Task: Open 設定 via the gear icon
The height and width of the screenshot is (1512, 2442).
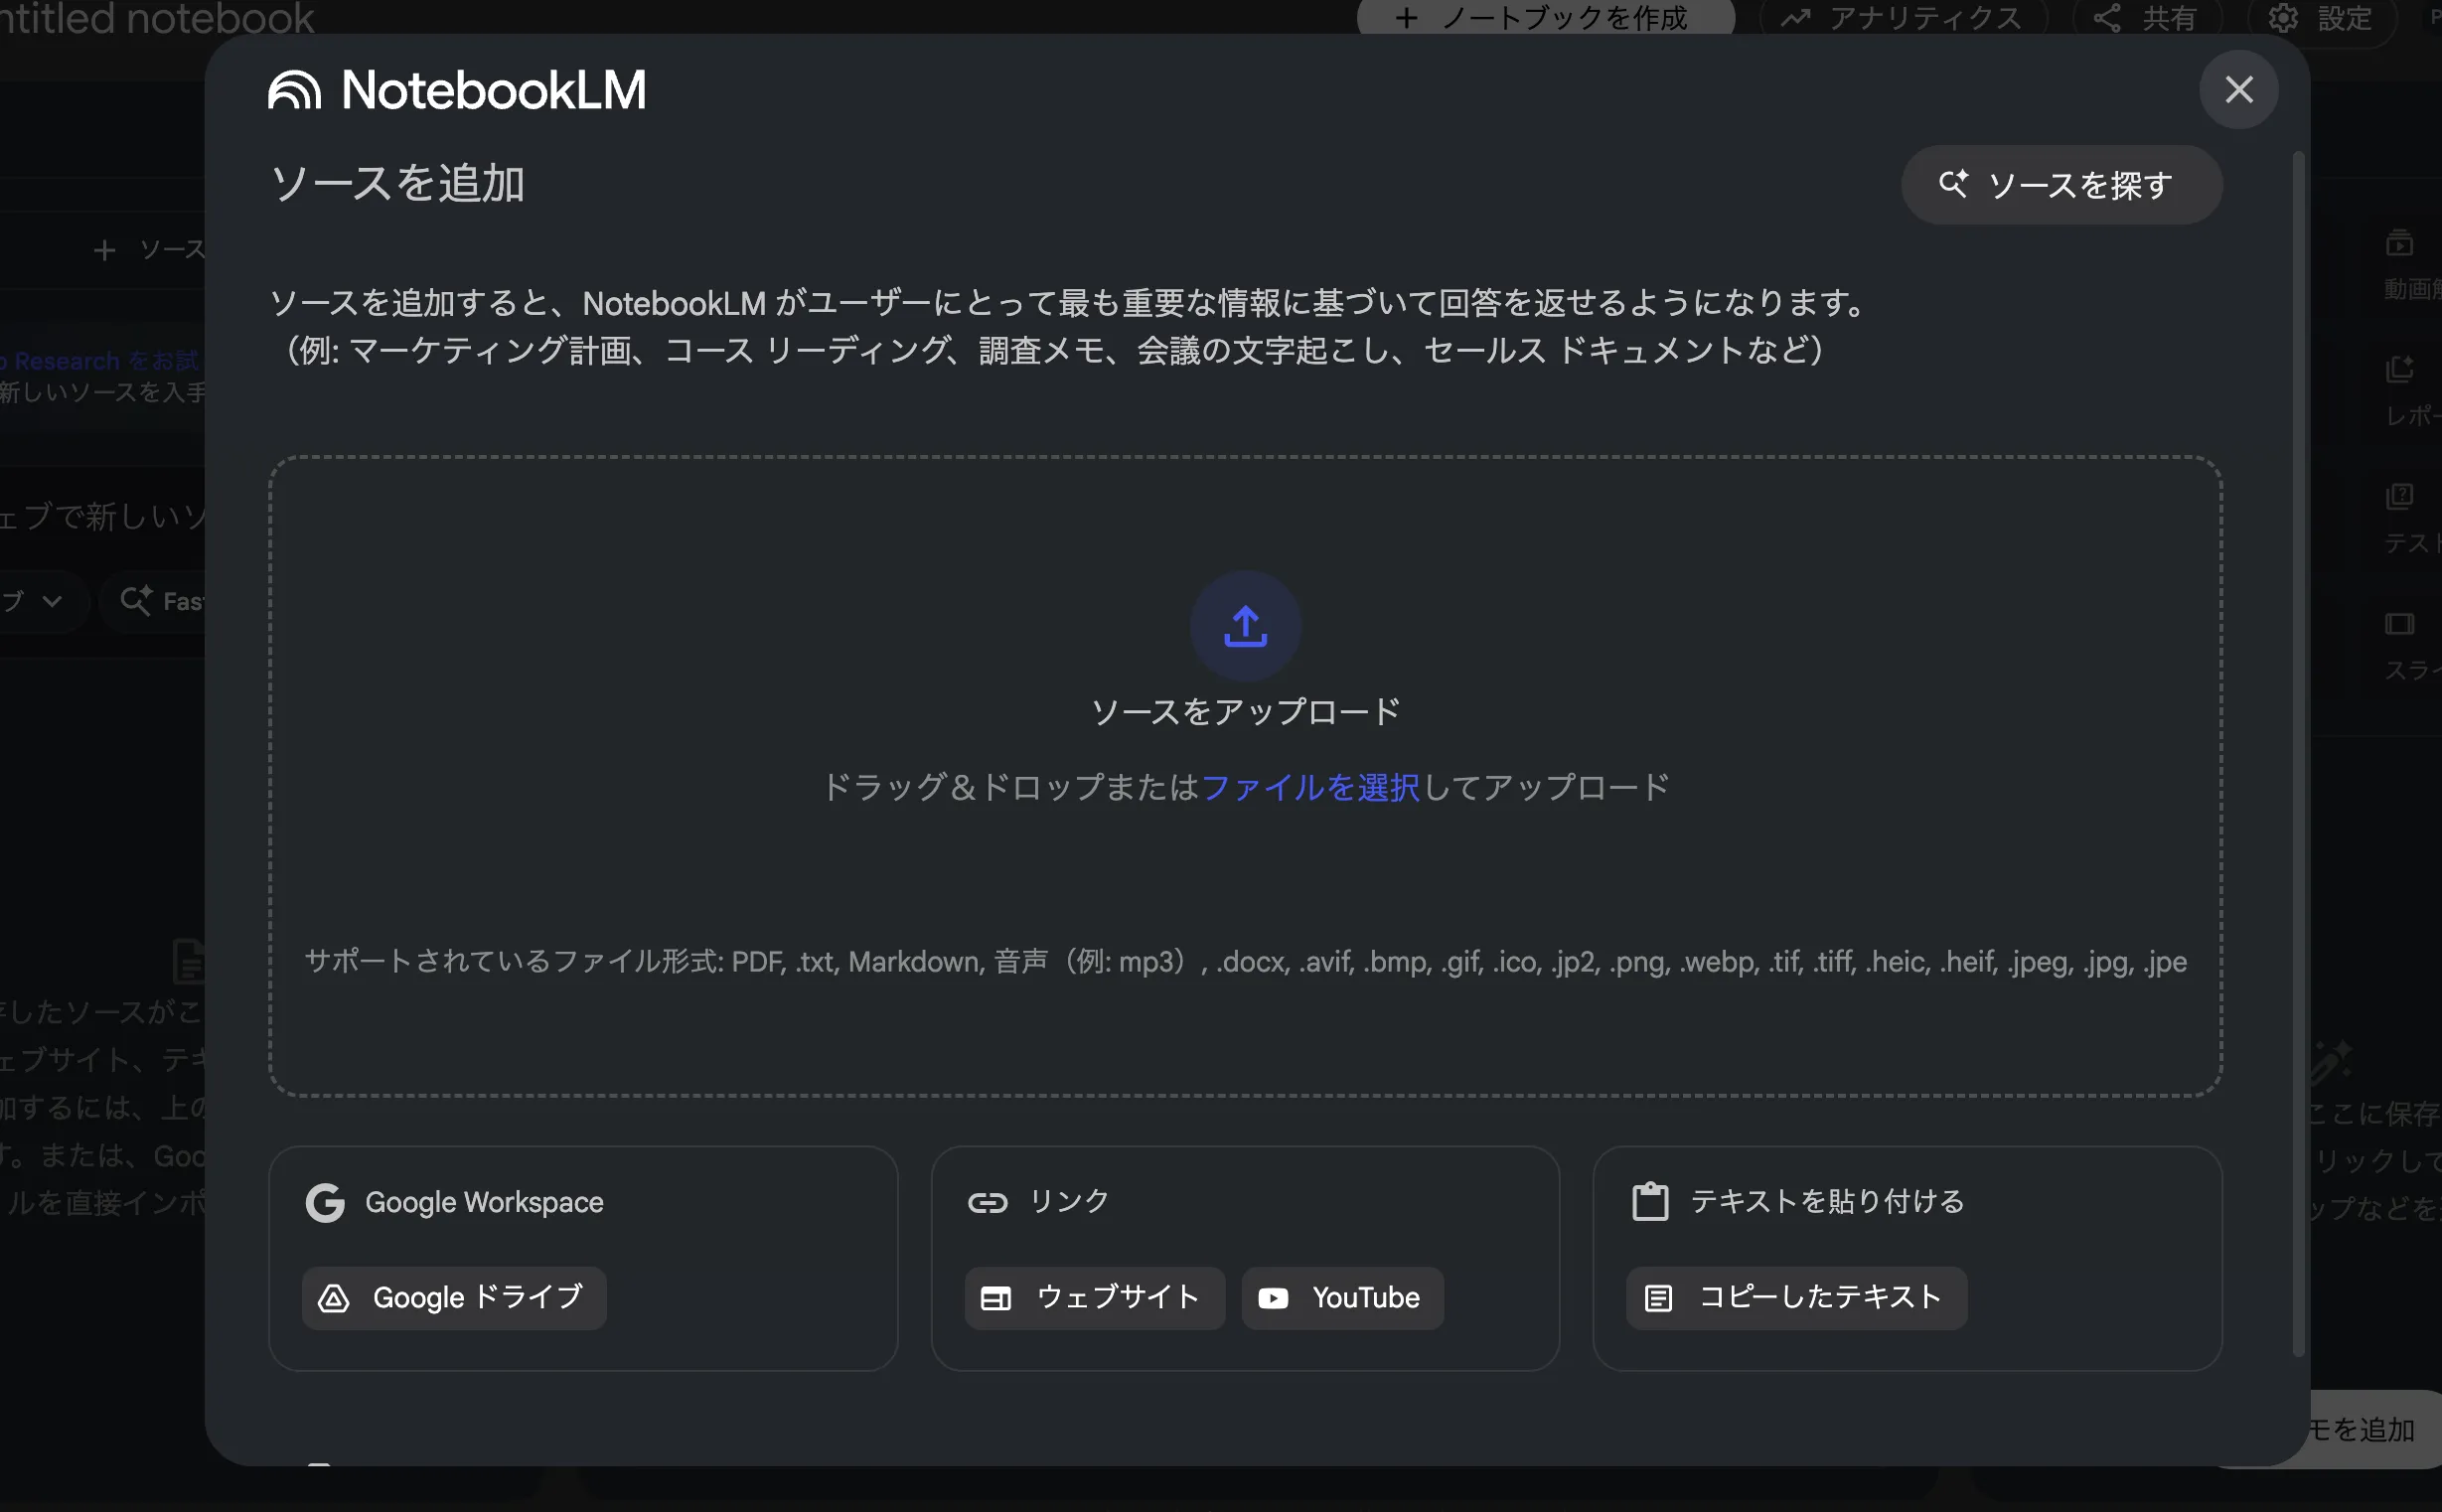Action: tap(2285, 18)
